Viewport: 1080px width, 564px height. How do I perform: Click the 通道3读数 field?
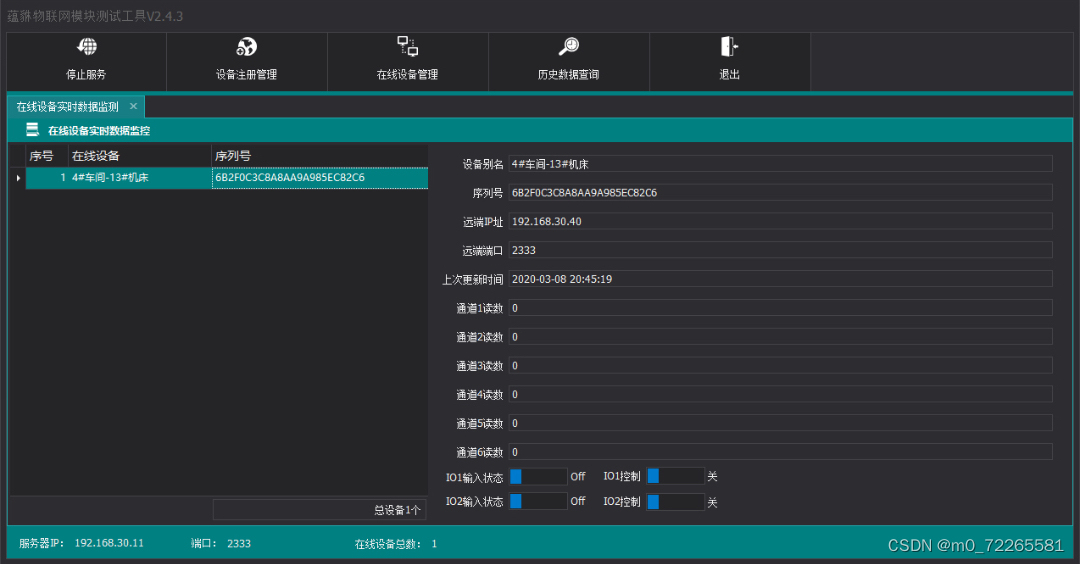point(780,366)
